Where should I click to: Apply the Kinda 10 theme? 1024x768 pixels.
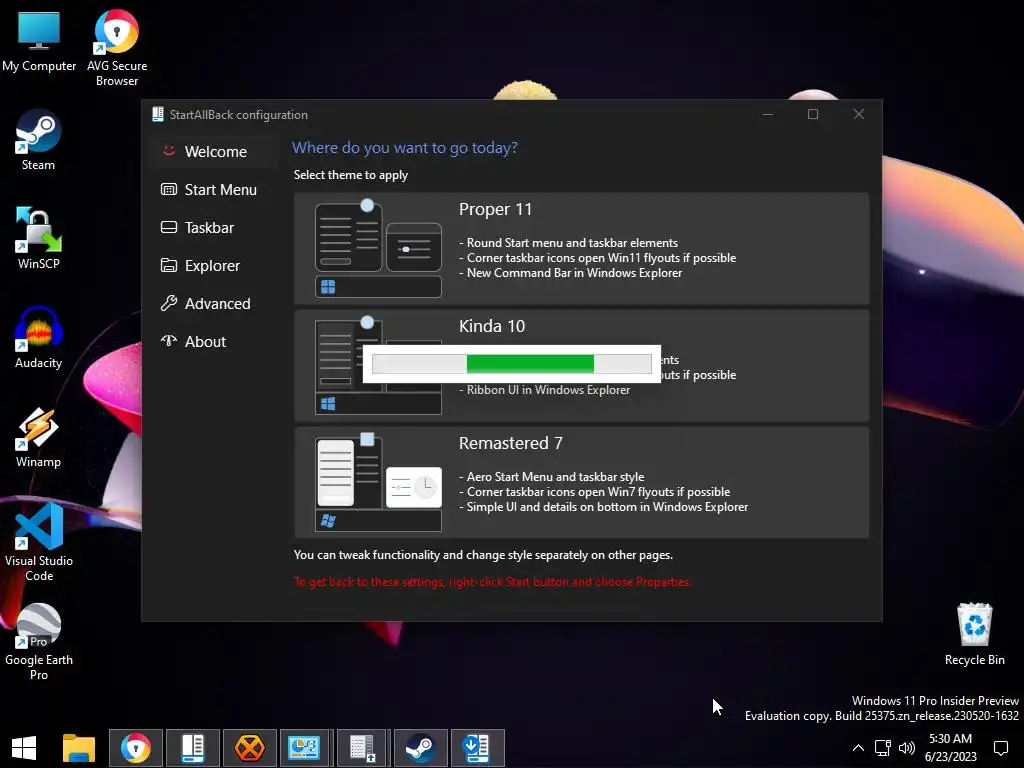point(581,365)
